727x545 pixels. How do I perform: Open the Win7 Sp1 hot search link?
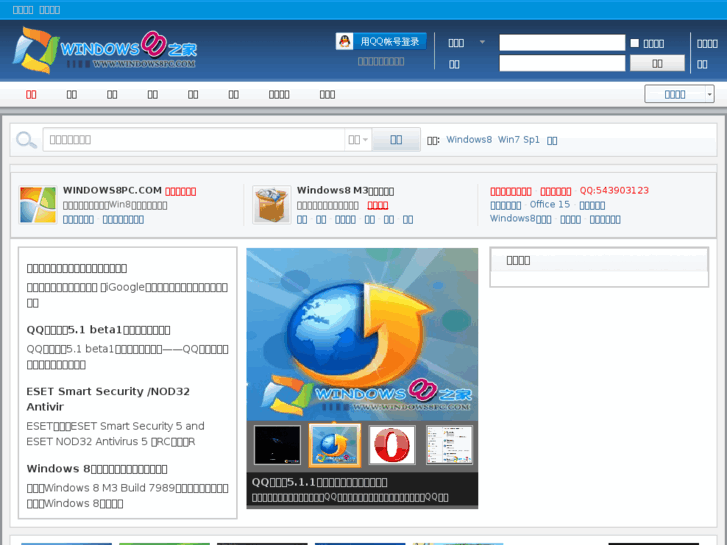[518, 140]
